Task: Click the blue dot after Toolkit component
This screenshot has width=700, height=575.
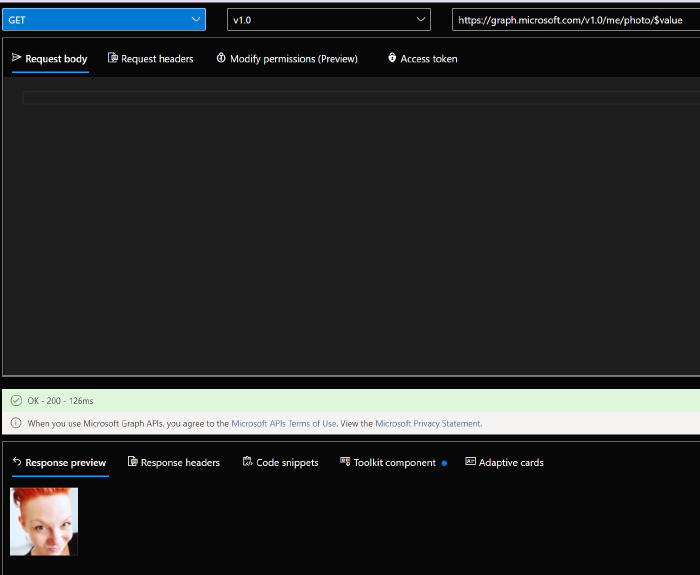Action: click(444, 463)
